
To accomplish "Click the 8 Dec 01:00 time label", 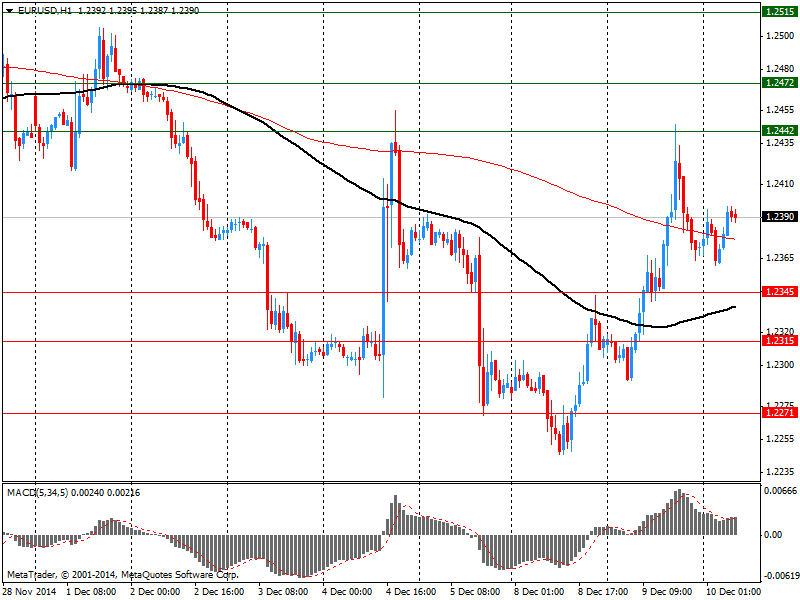I will pos(539,592).
